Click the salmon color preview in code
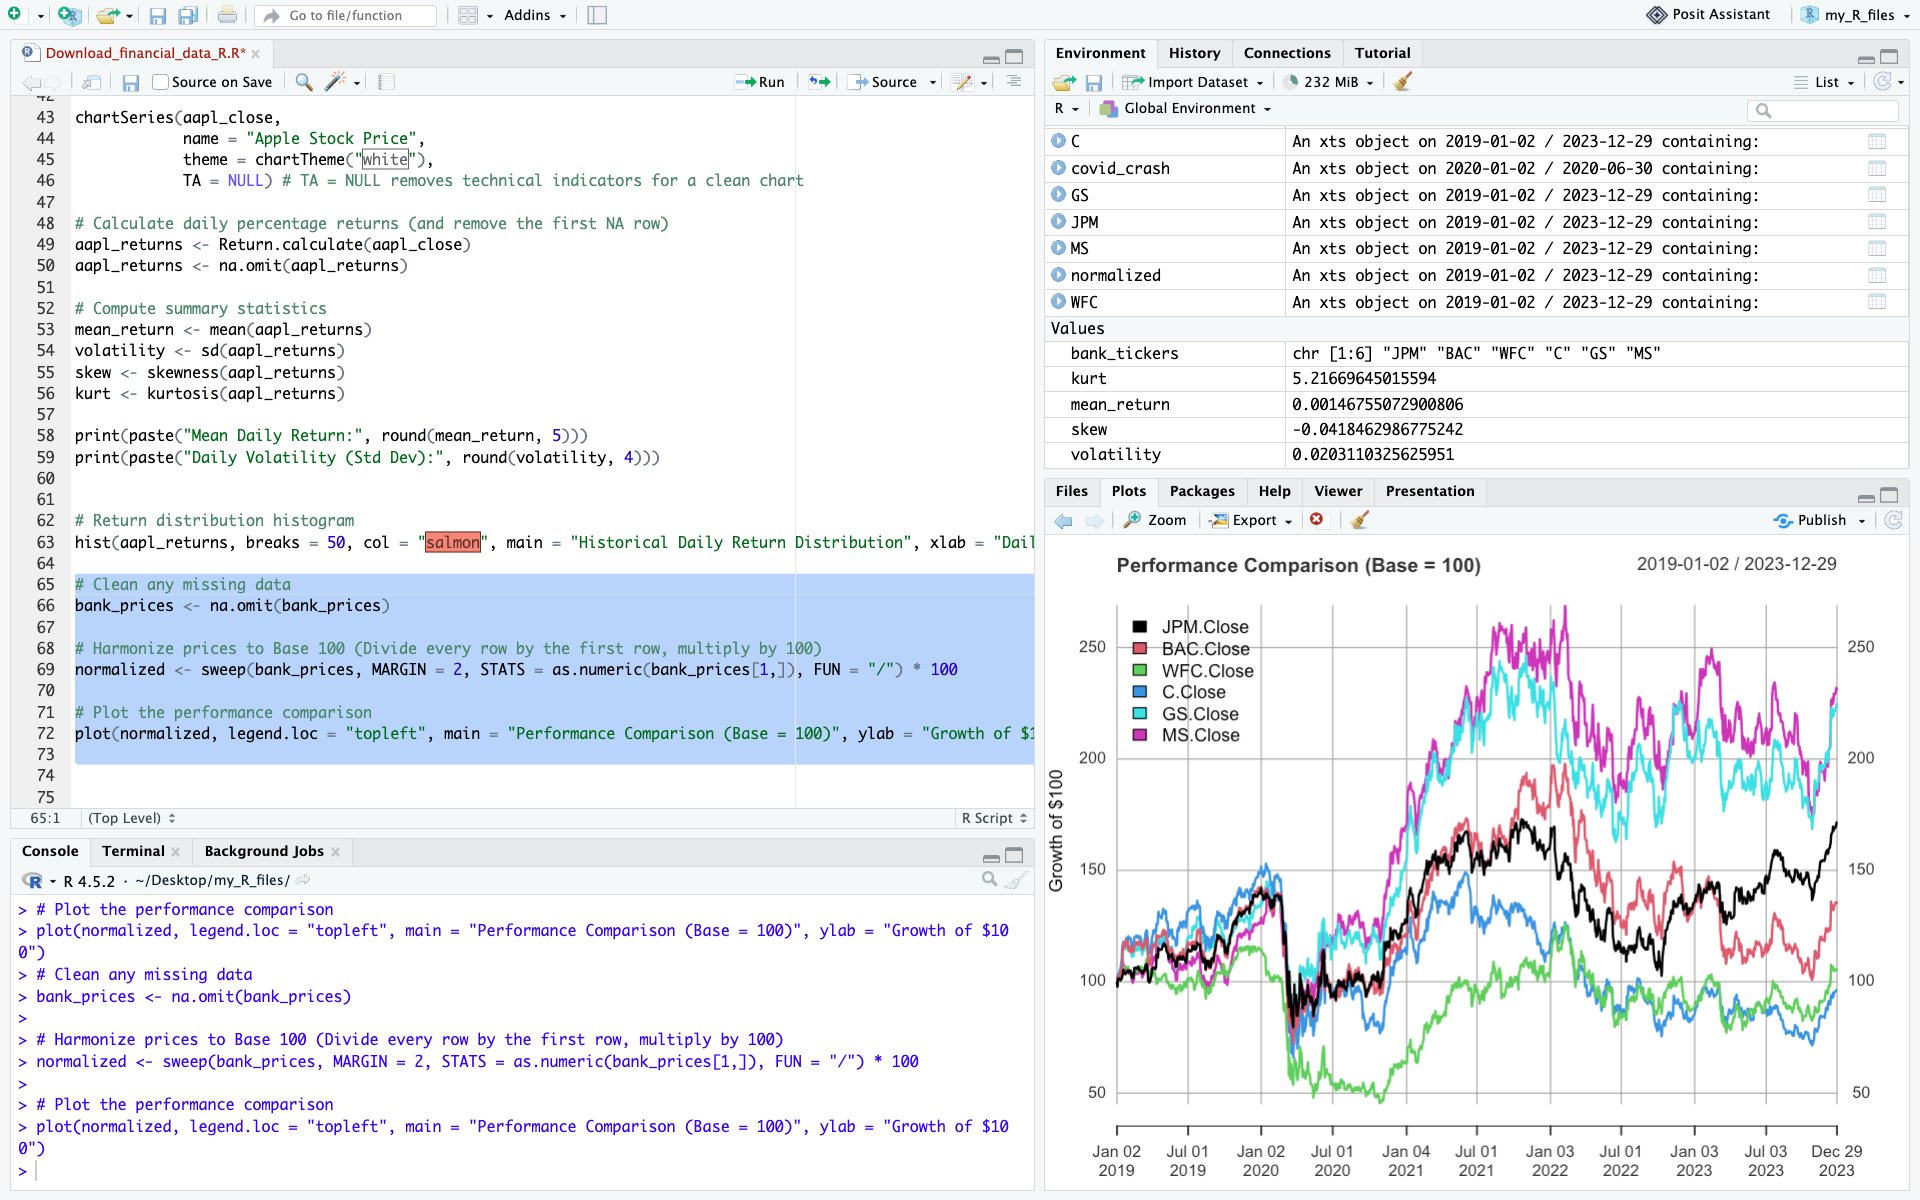Viewport: 1920px width, 1200px height. tap(453, 542)
